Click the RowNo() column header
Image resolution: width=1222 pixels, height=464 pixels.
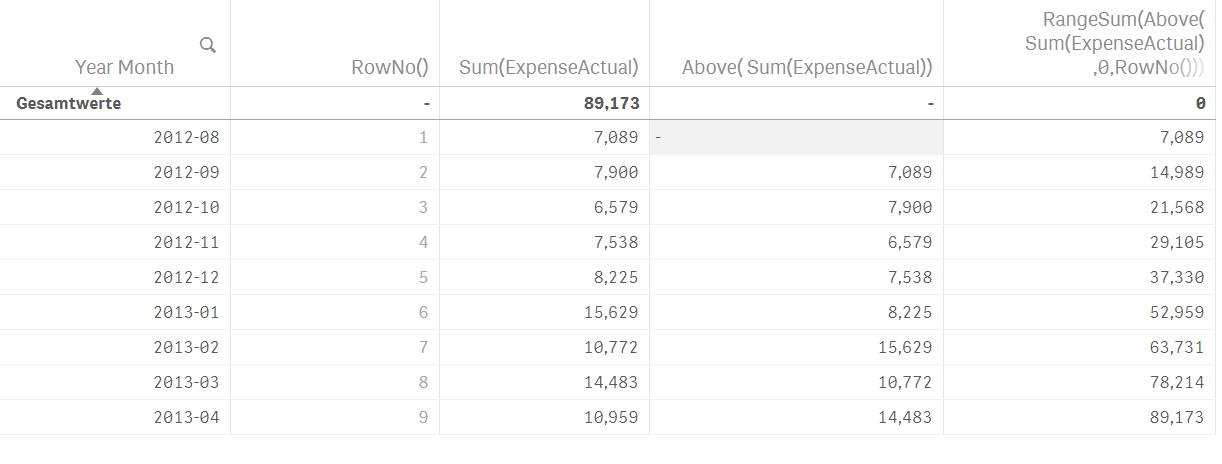390,67
